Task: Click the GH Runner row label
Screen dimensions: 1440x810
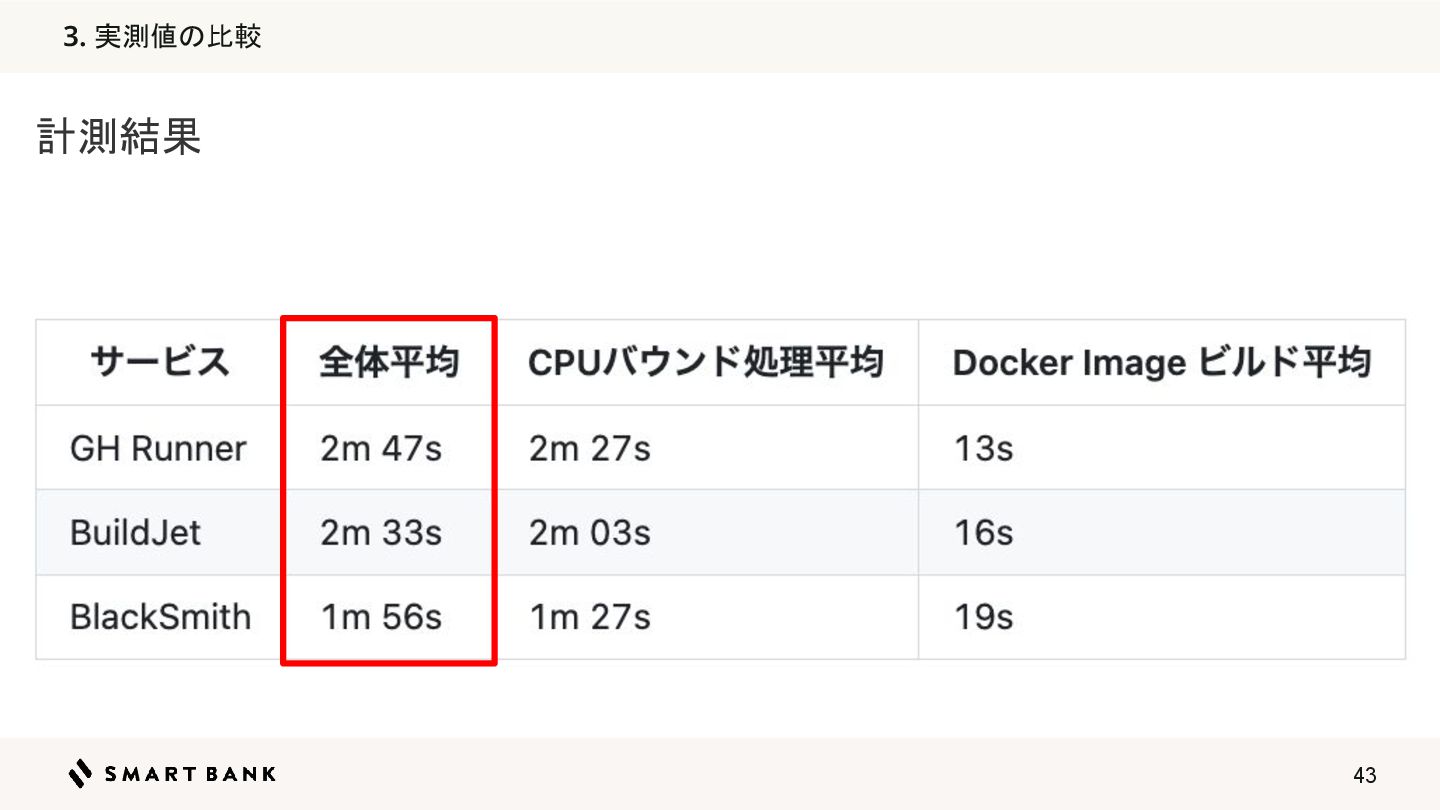Action: 158,448
